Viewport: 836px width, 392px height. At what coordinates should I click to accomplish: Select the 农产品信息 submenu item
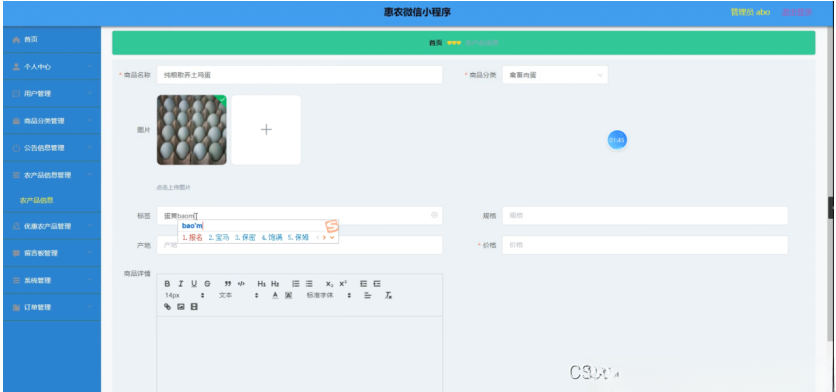pos(36,201)
